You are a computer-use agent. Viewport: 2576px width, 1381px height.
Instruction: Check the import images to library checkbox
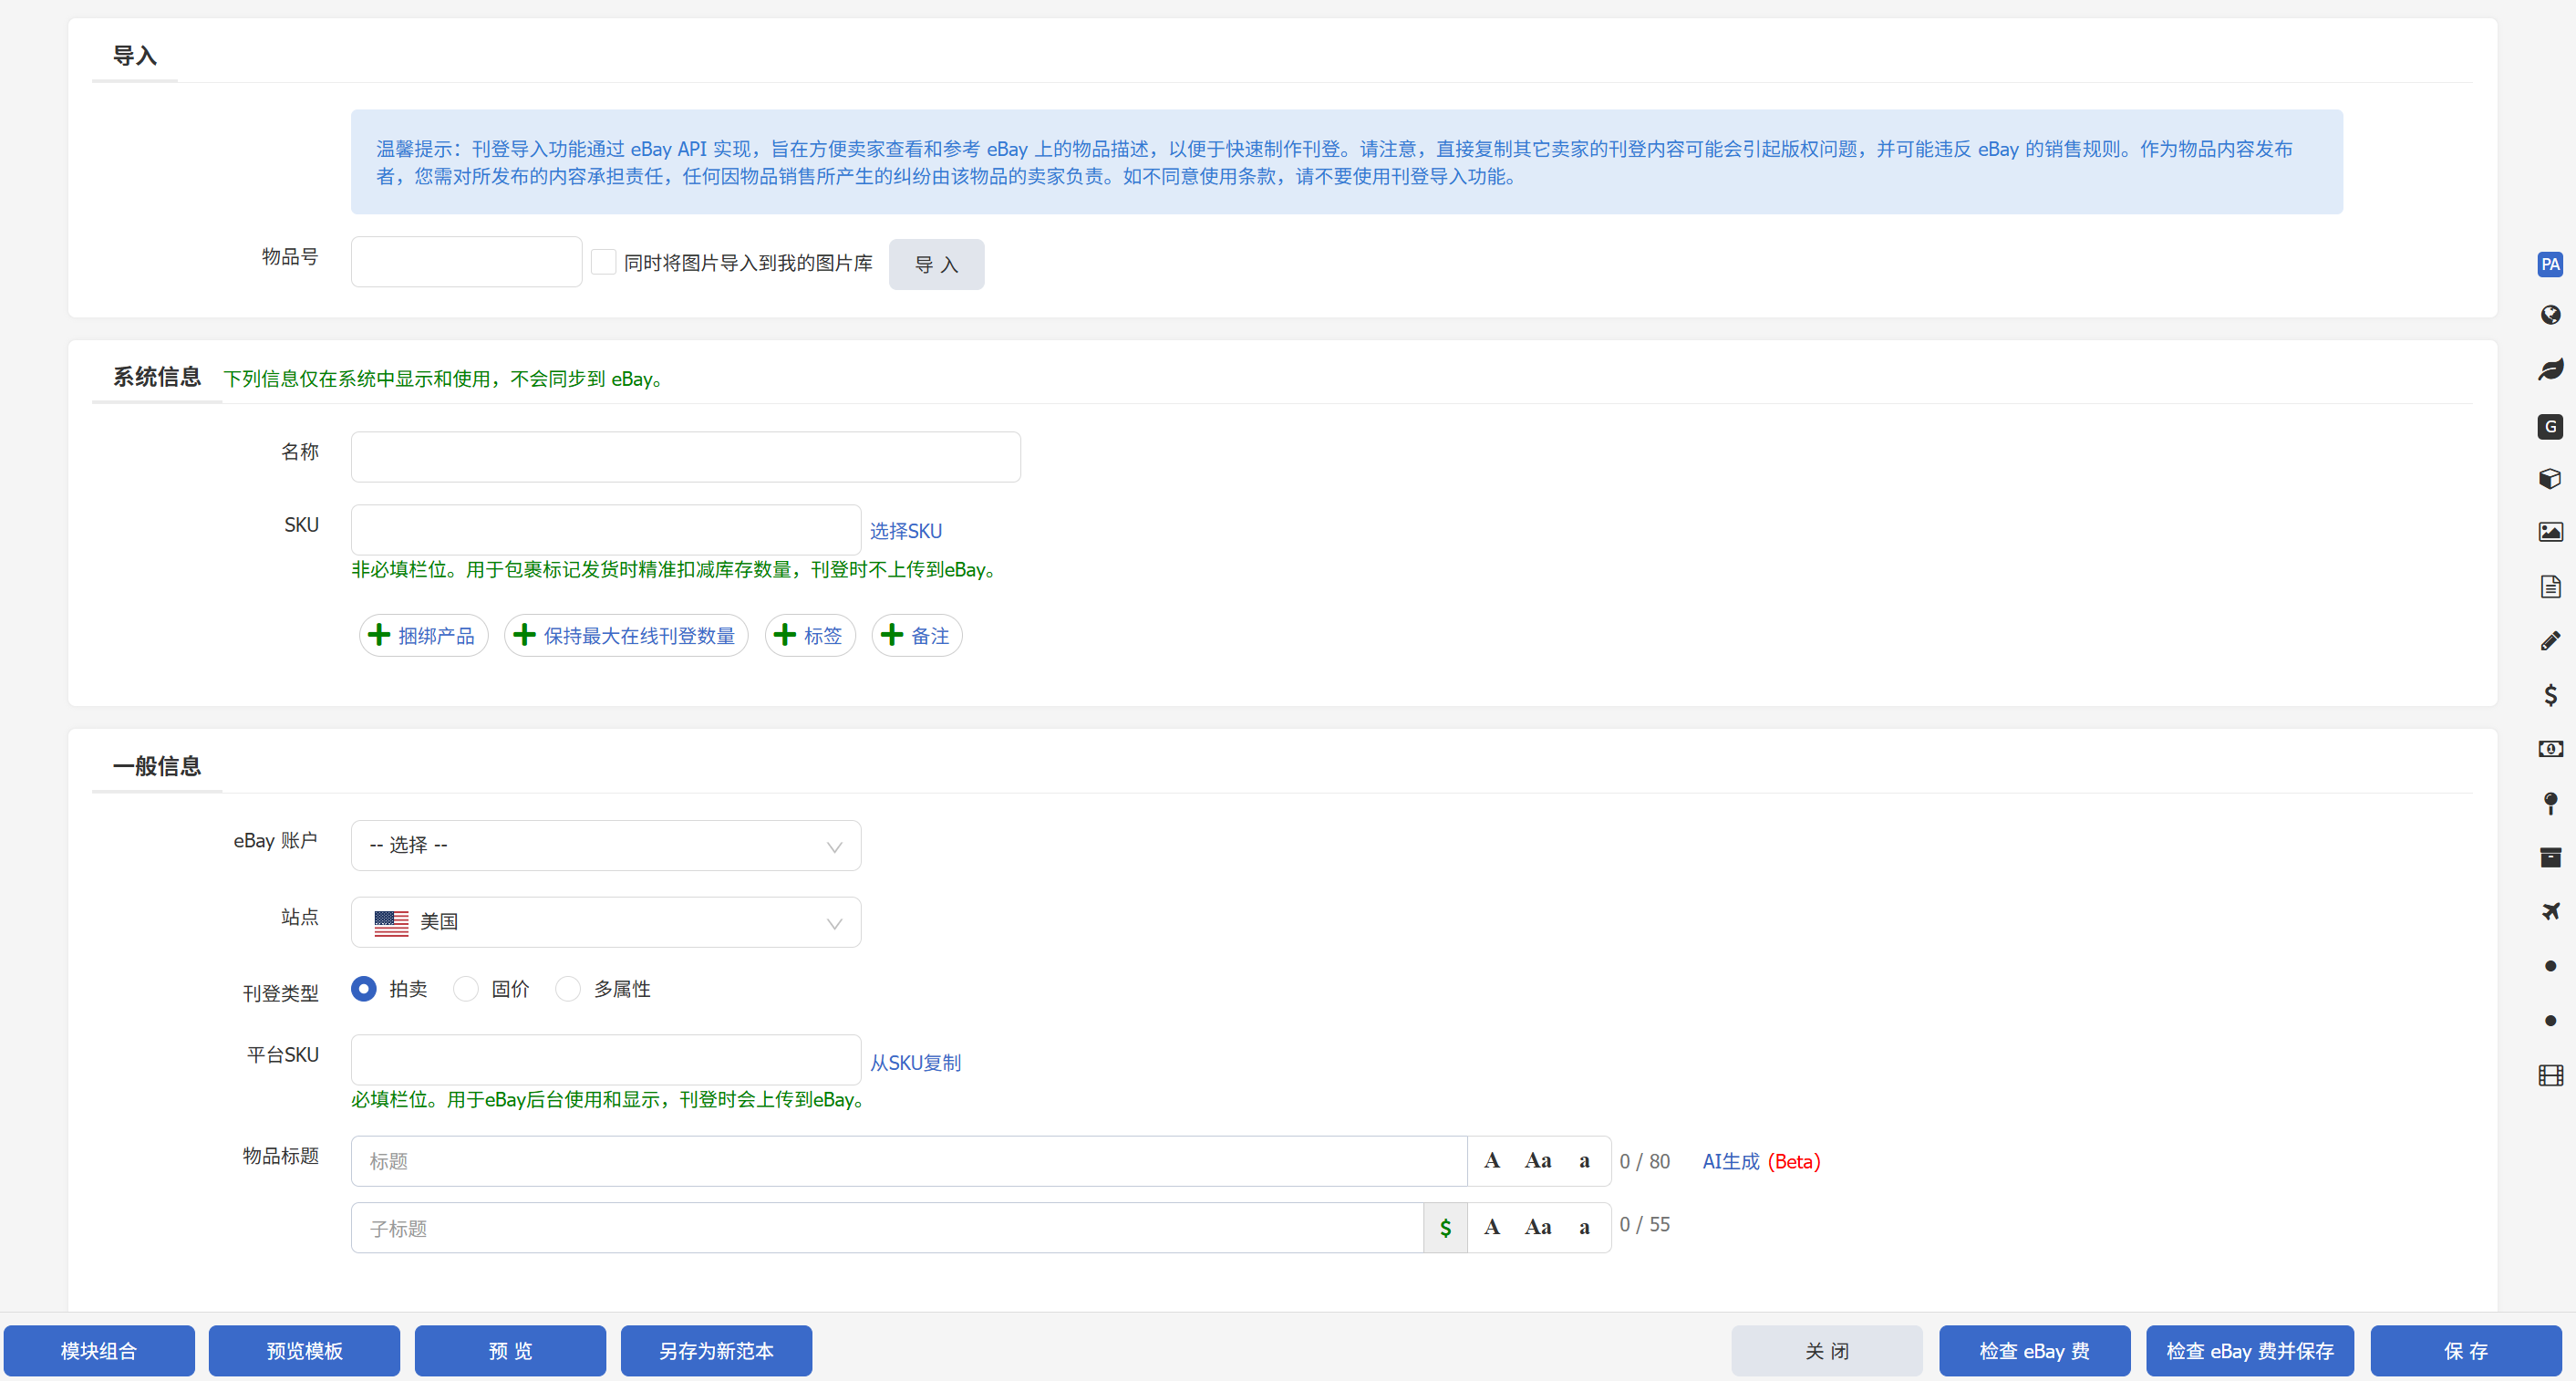point(603,262)
